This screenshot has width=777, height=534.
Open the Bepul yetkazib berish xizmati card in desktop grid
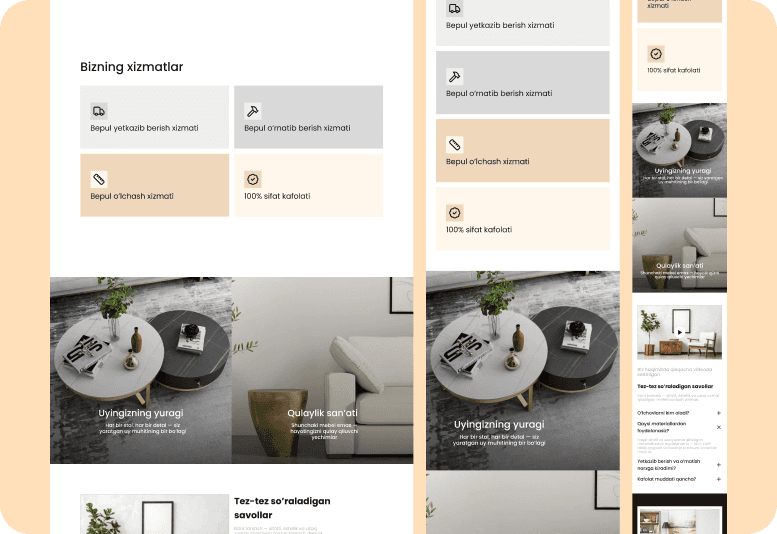[x=155, y=117]
